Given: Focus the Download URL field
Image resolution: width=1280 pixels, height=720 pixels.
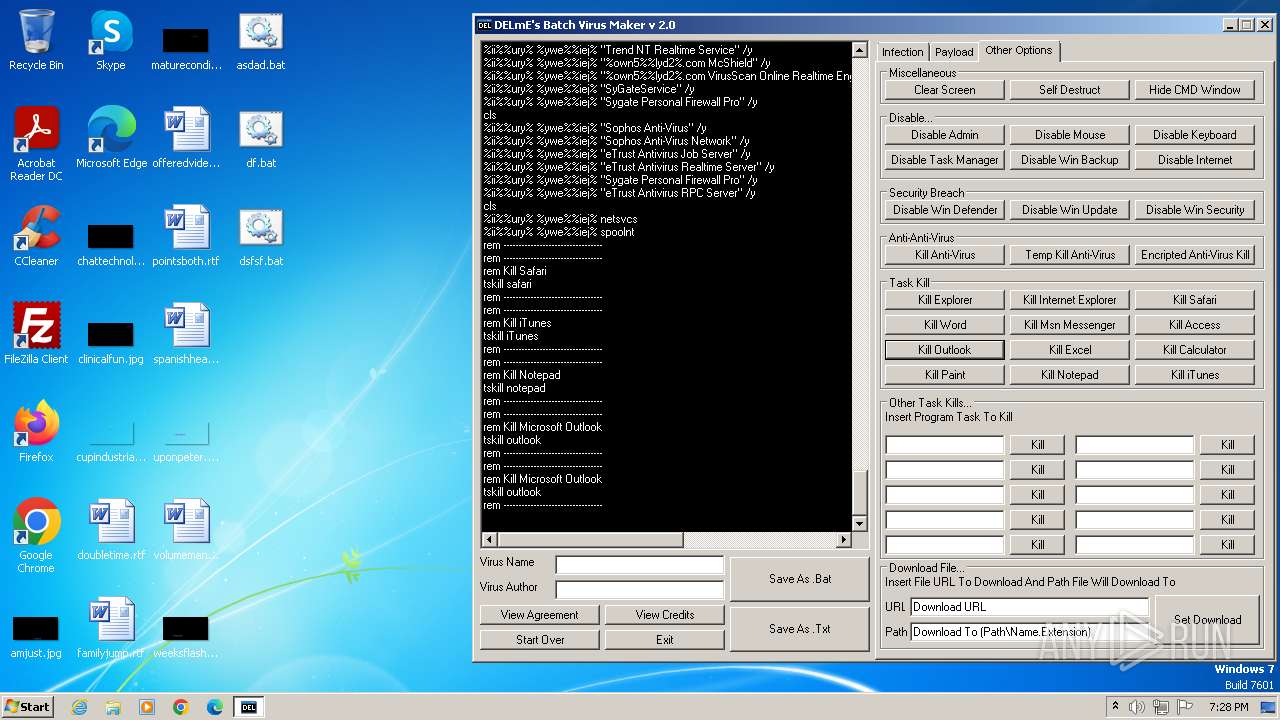Looking at the screenshot, I should (1029, 607).
